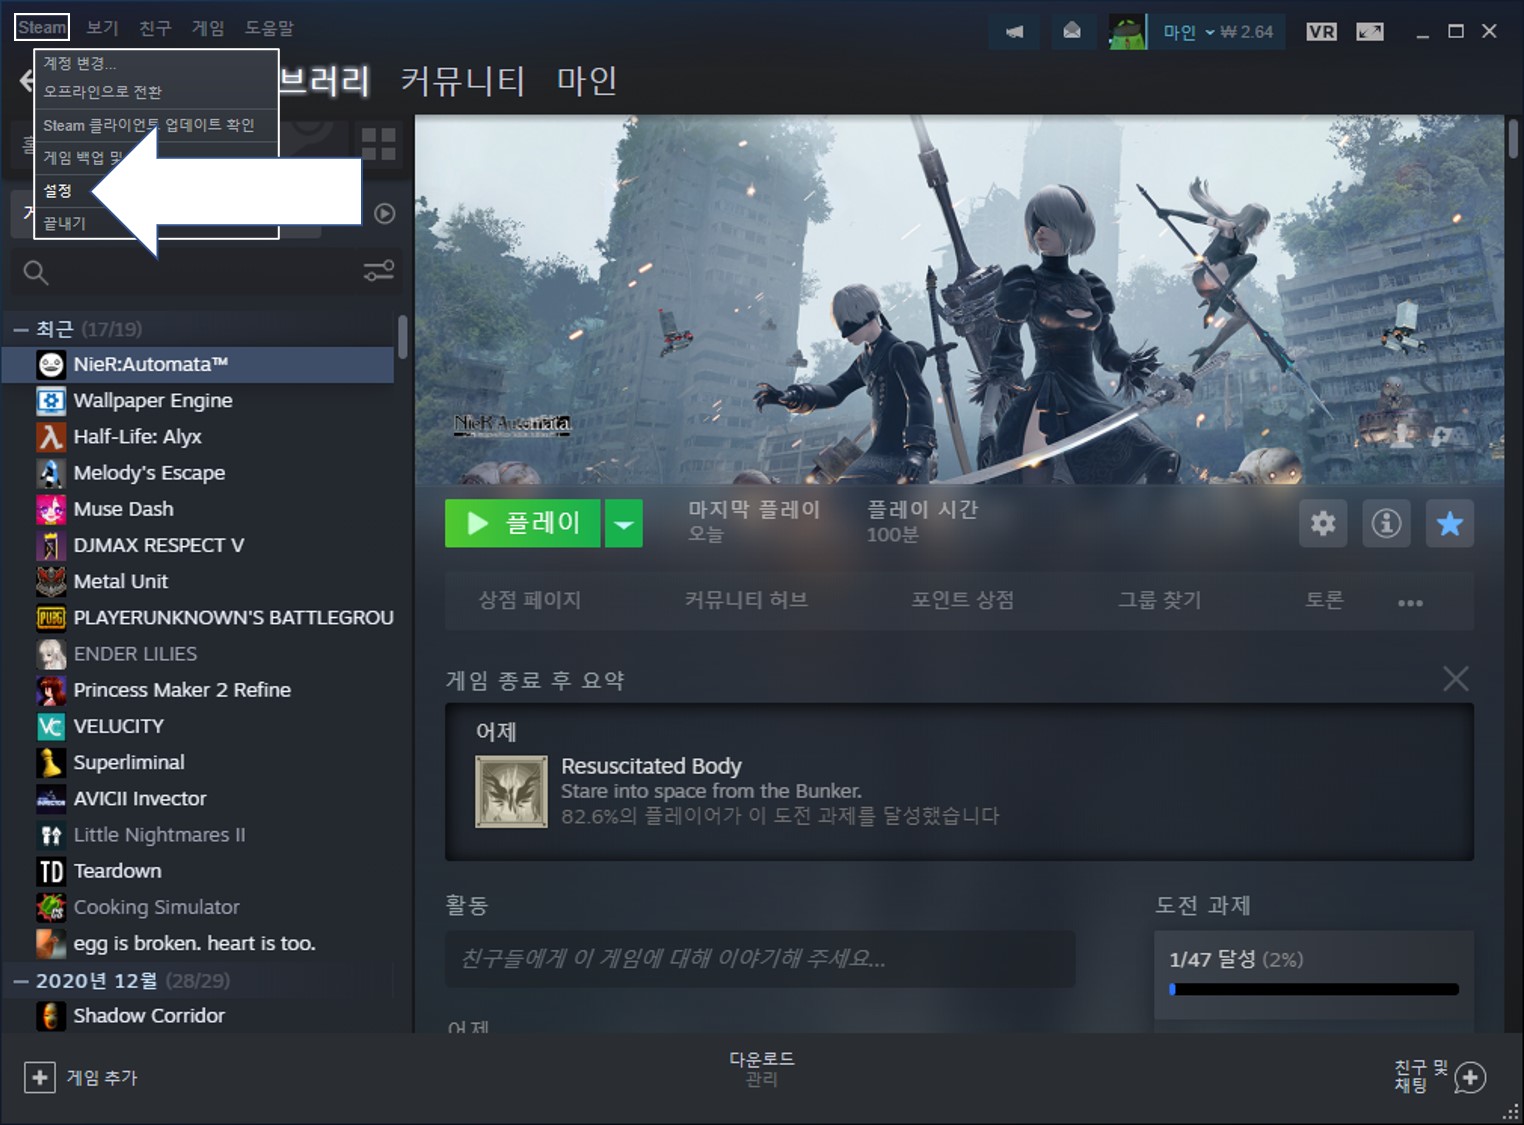Click the Cooking Simulator icon
Screen dimensions: 1524x1125
click(x=51, y=907)
